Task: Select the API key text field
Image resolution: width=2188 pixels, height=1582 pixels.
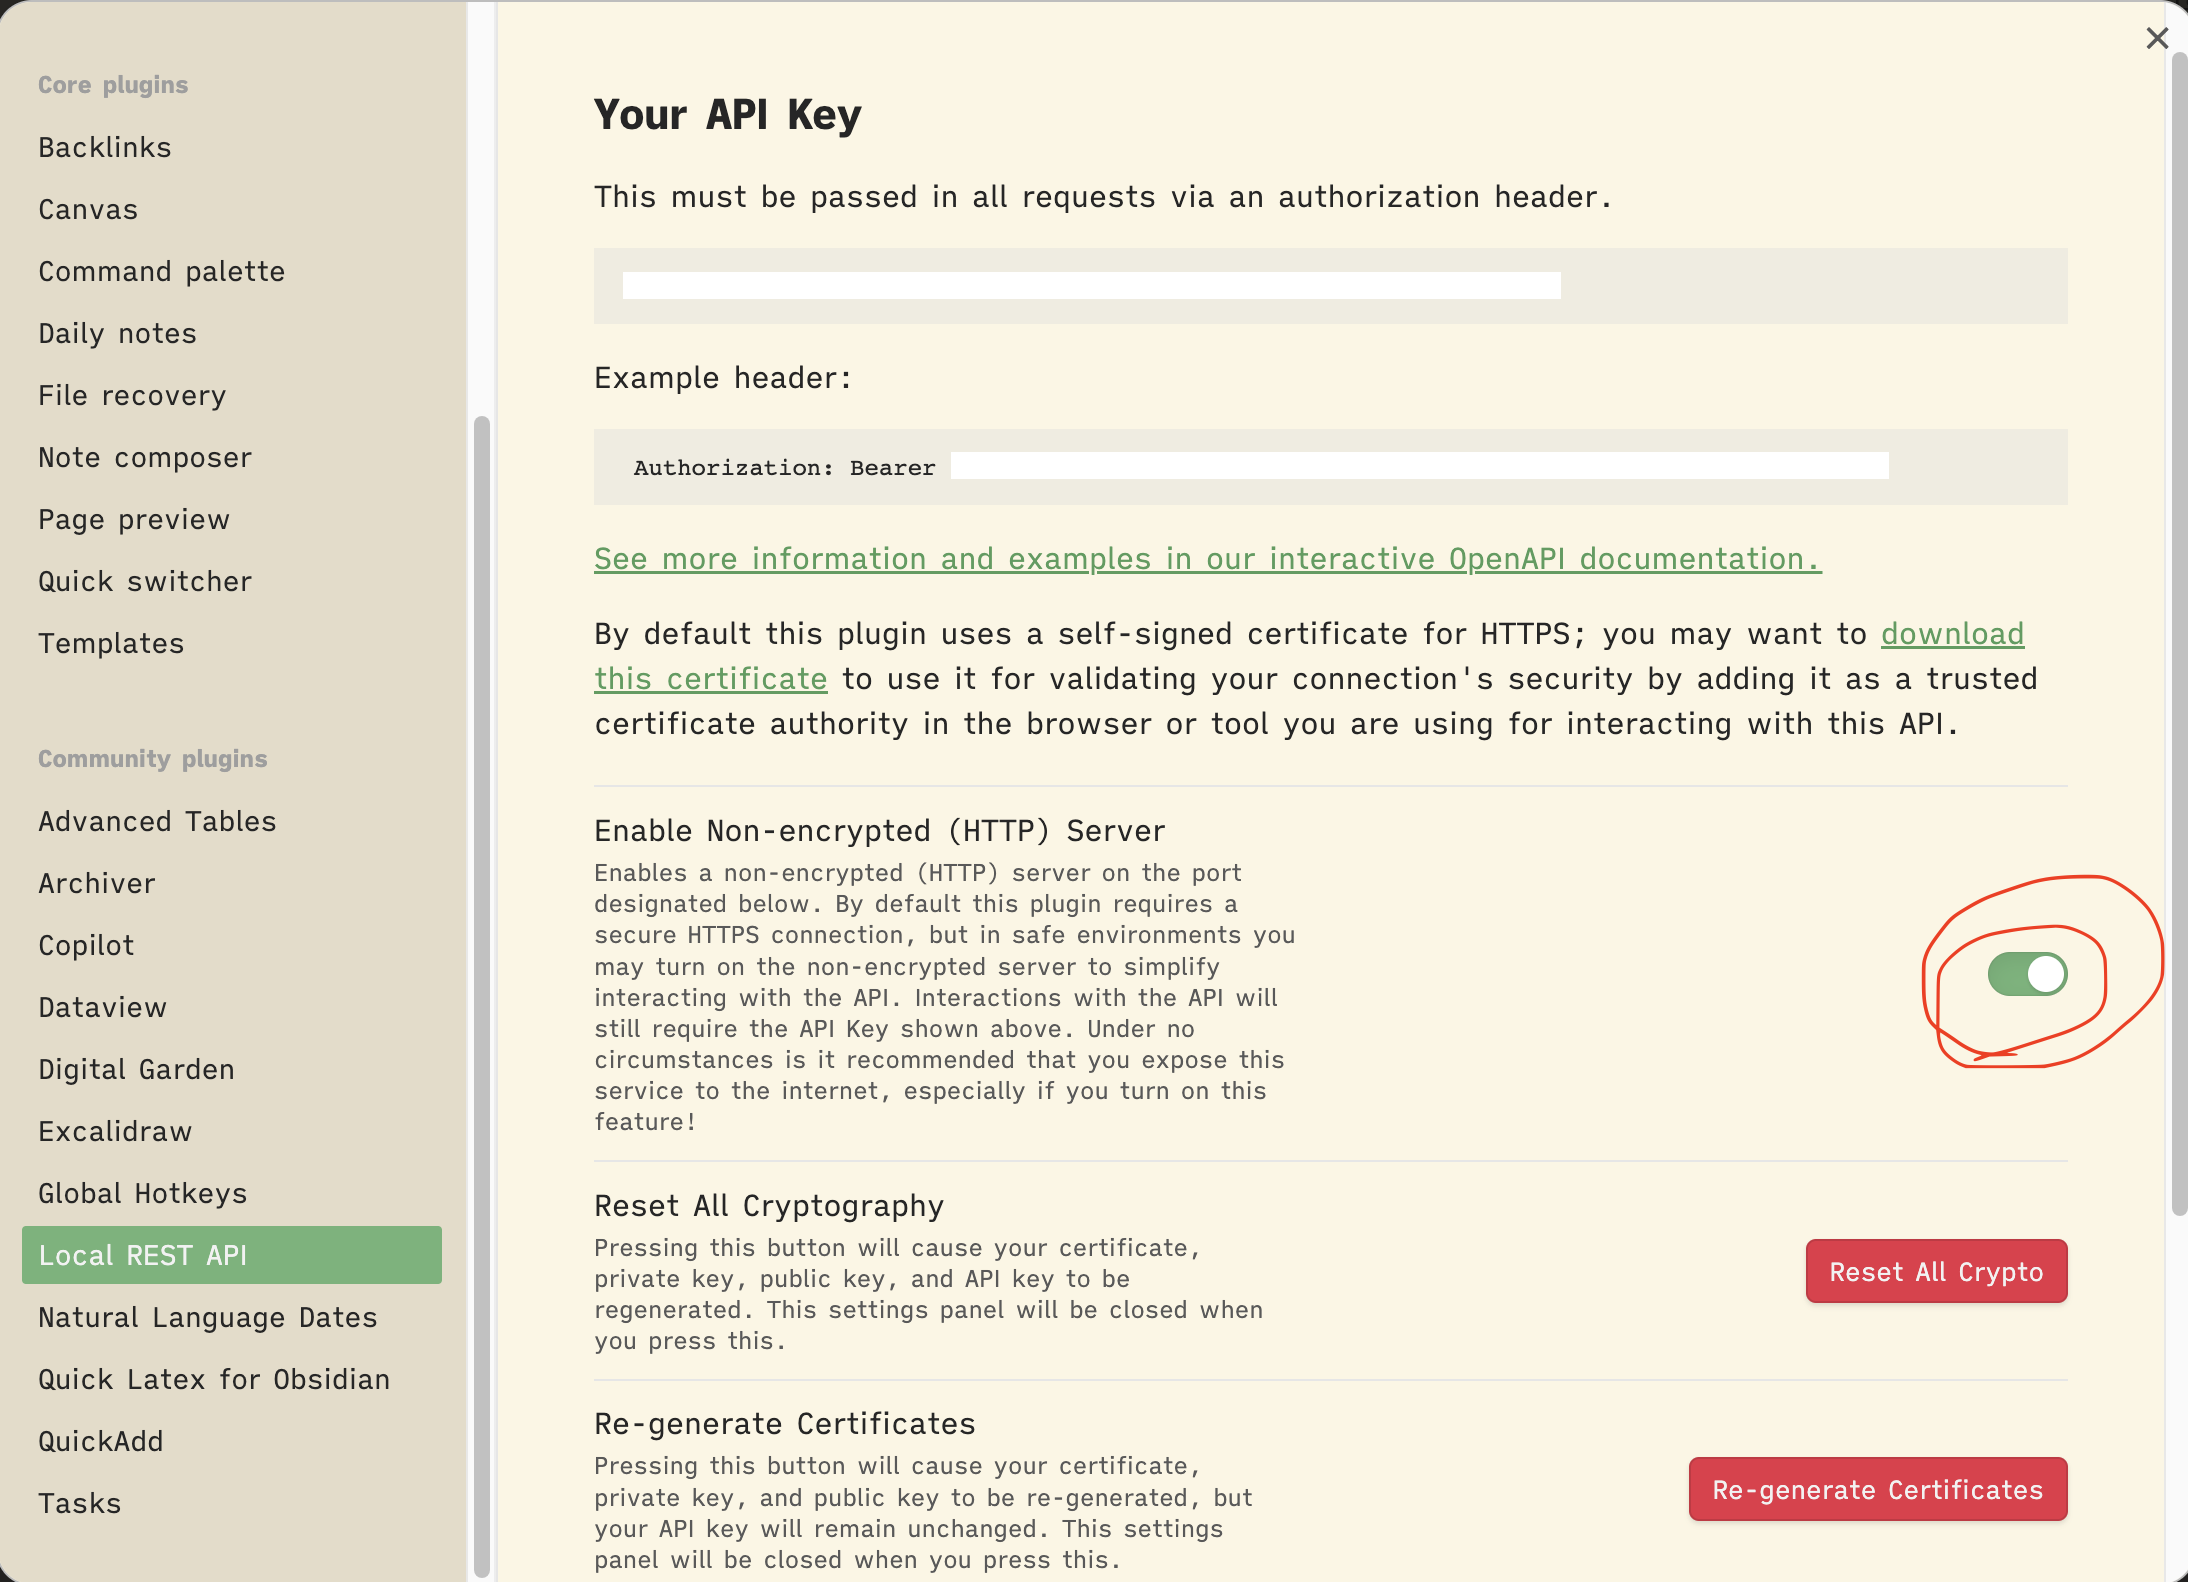Action: [1091, 286]
